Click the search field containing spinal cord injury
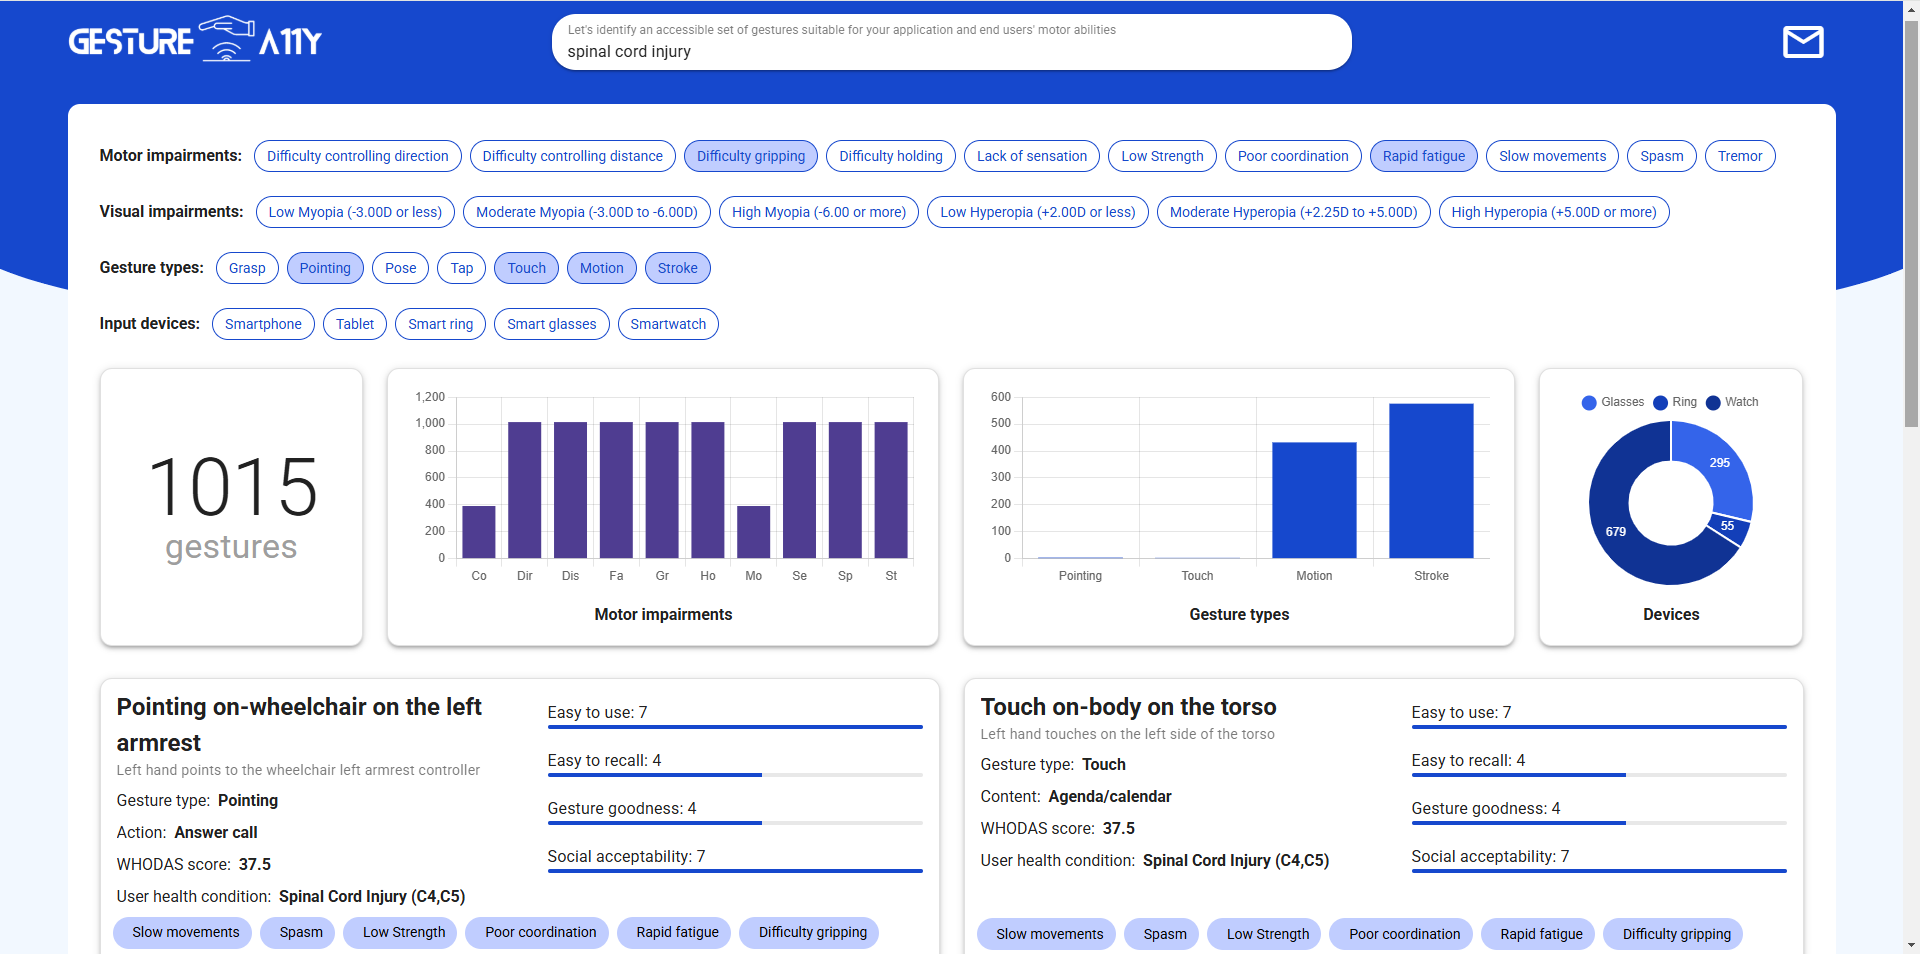The image size is (1920, 959). click(x=952, y=42)
